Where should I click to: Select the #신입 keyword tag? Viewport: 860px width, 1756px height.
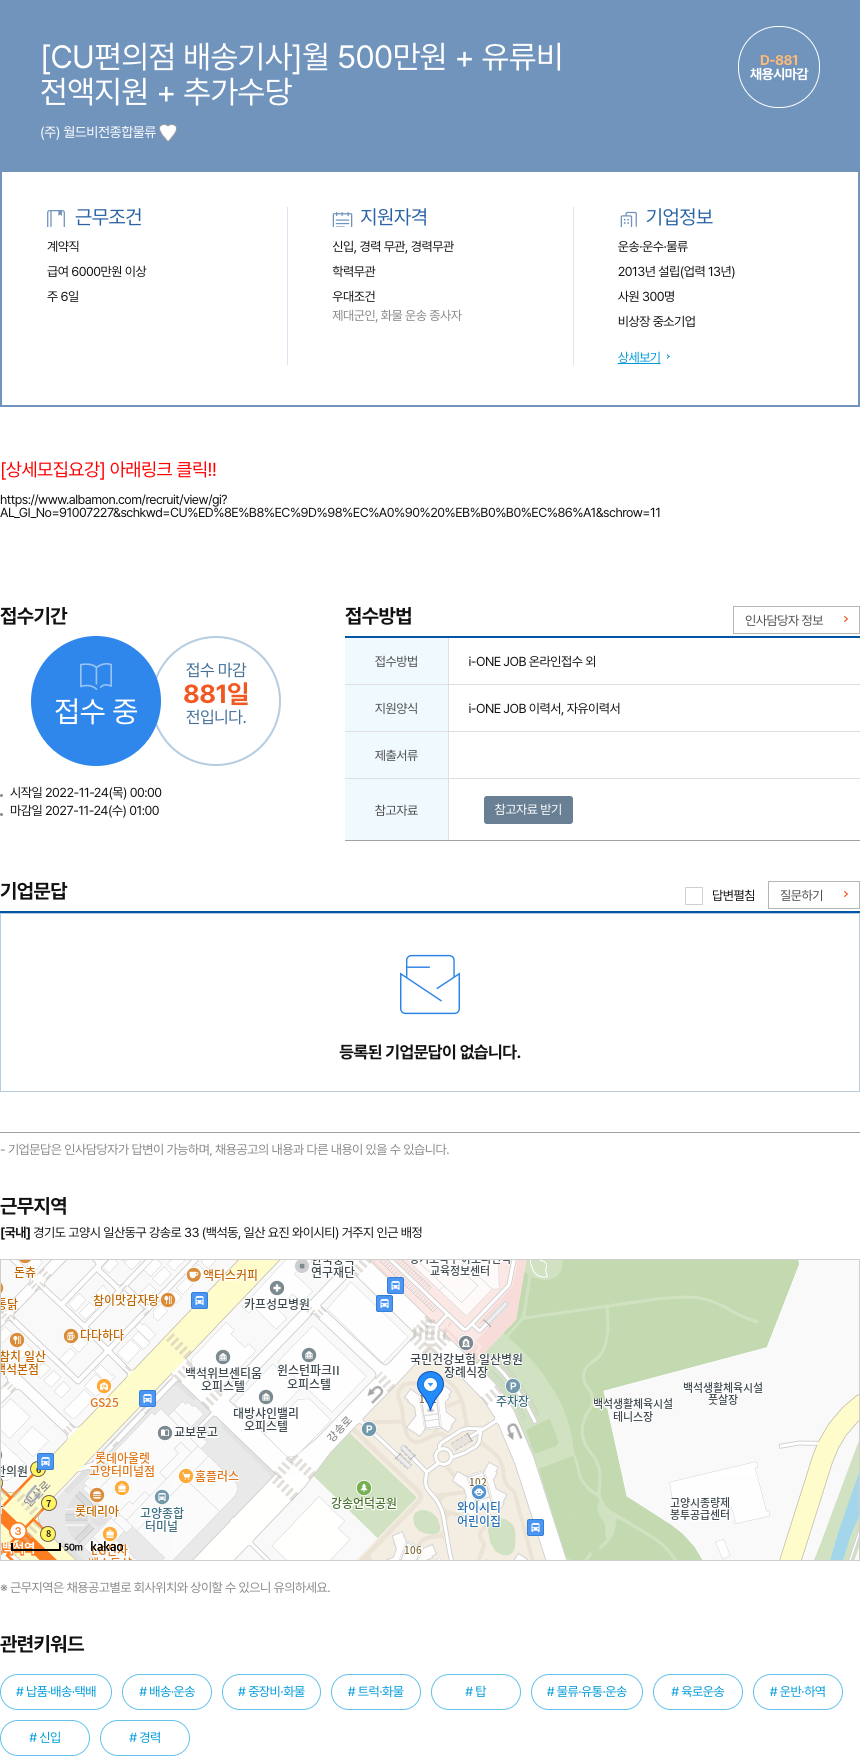tap(45, 1738)
